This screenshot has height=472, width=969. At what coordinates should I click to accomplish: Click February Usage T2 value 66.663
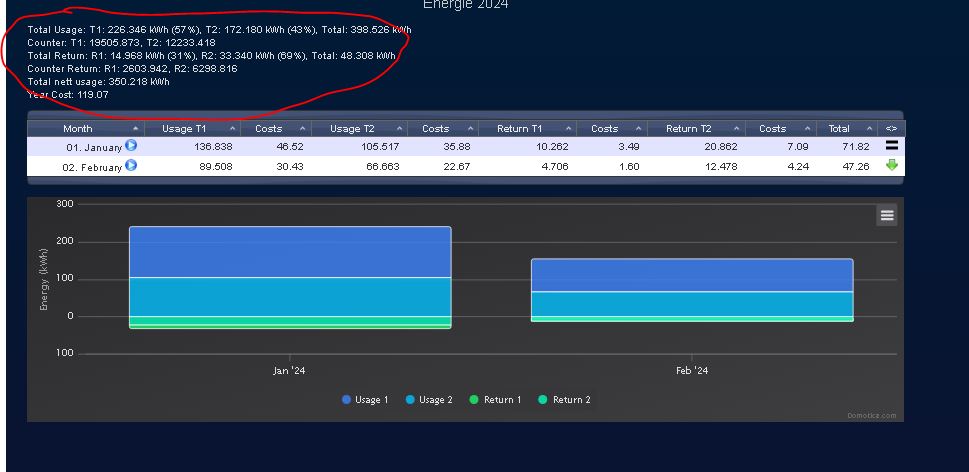(x=383, y=166)
